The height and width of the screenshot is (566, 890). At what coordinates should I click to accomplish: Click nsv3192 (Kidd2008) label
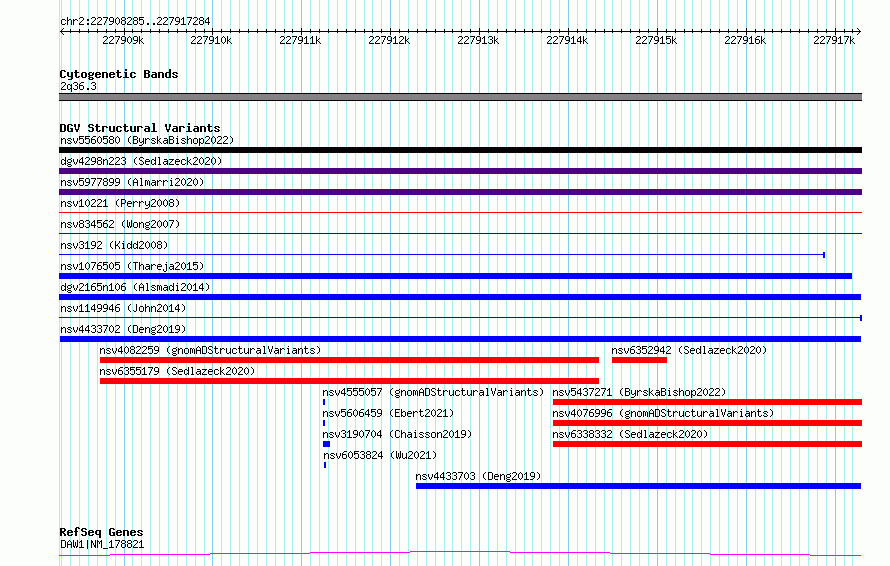[x=114, y=245]
